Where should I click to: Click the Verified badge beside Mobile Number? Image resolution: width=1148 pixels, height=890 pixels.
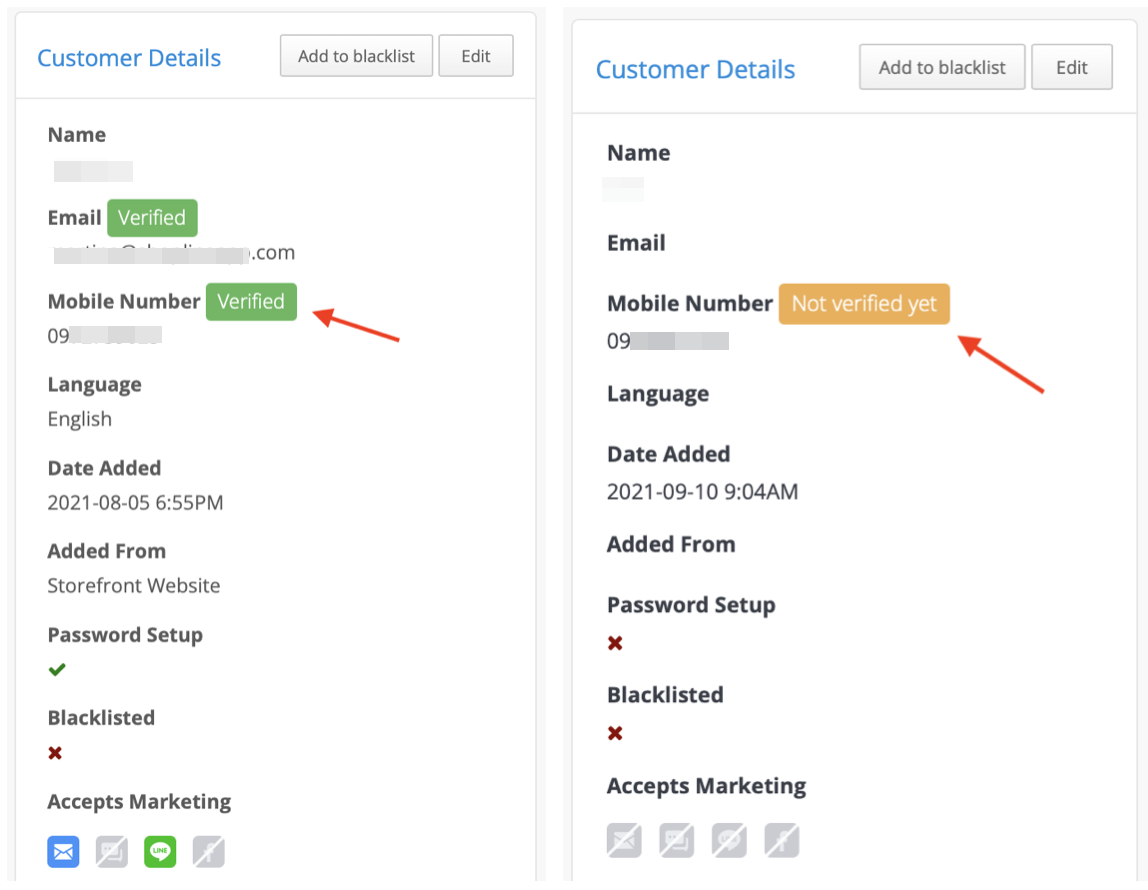[251, 302]
